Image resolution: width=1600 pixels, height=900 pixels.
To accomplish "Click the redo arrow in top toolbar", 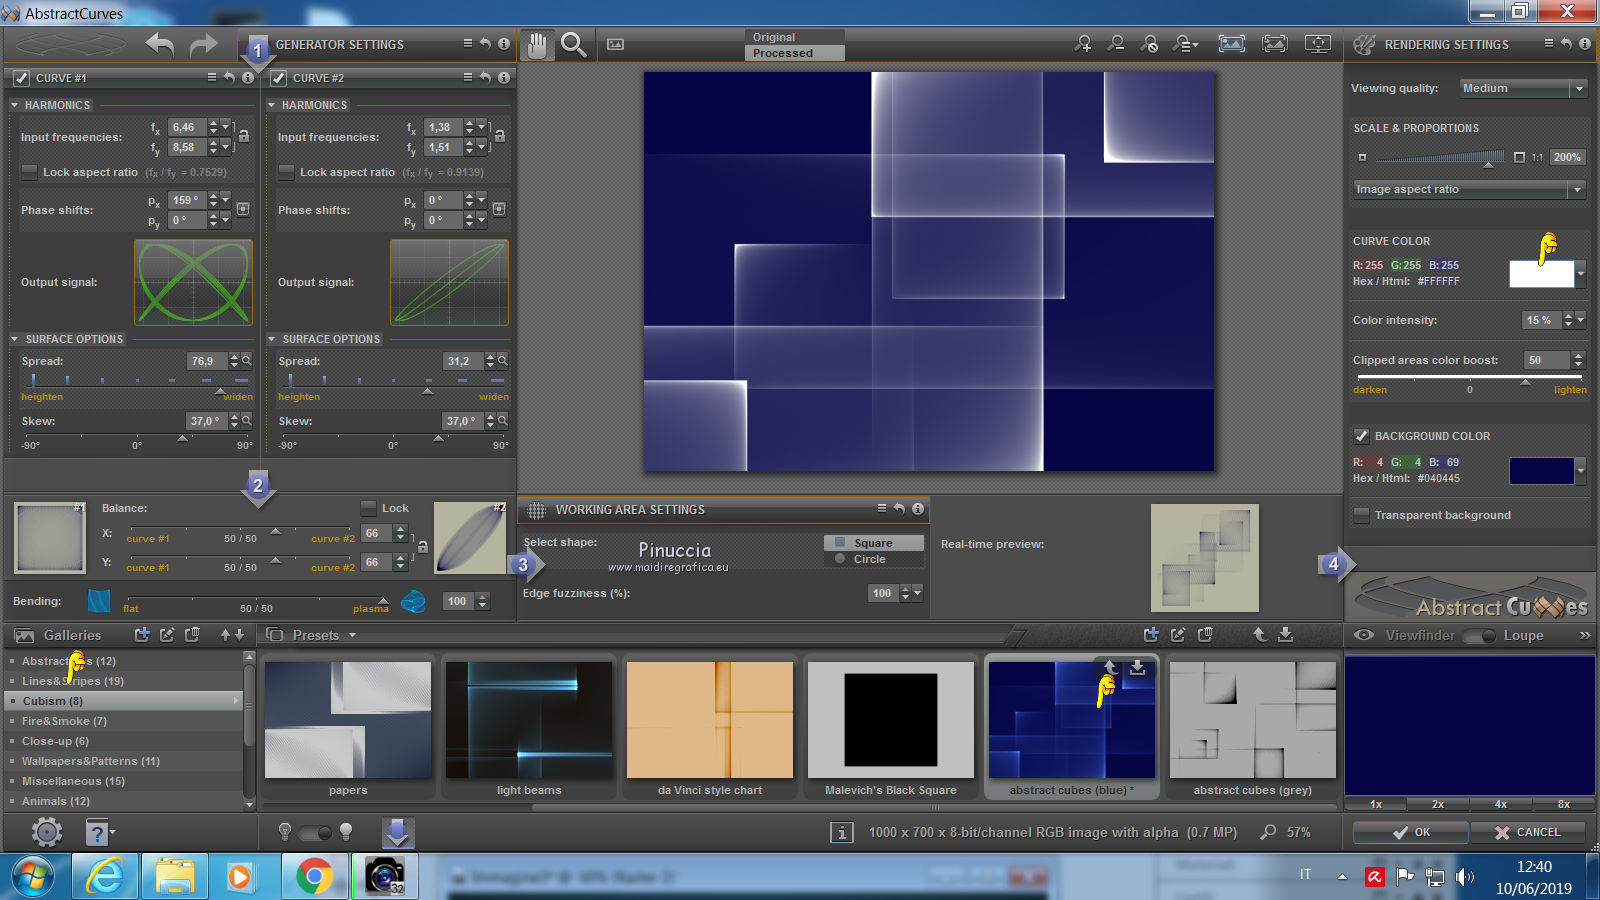I will click(204, 45).
